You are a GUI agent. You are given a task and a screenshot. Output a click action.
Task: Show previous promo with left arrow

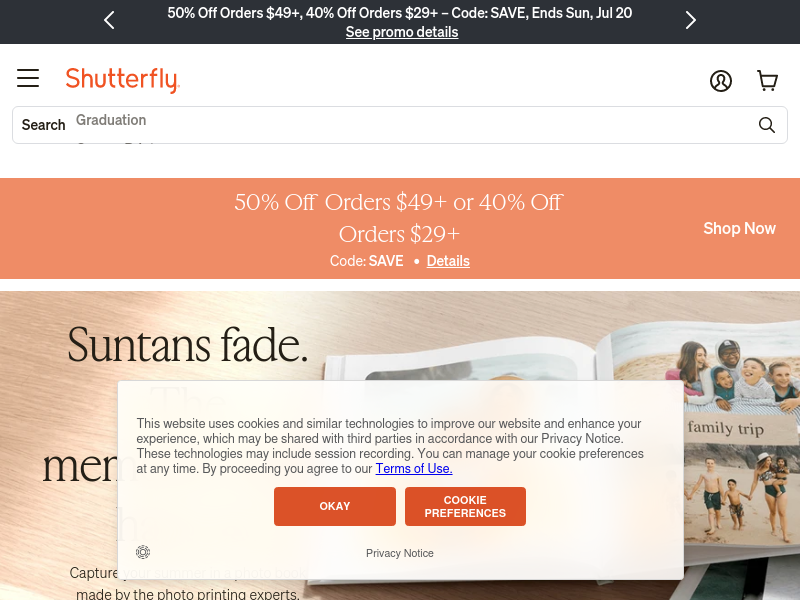click(x=109, y=20)
